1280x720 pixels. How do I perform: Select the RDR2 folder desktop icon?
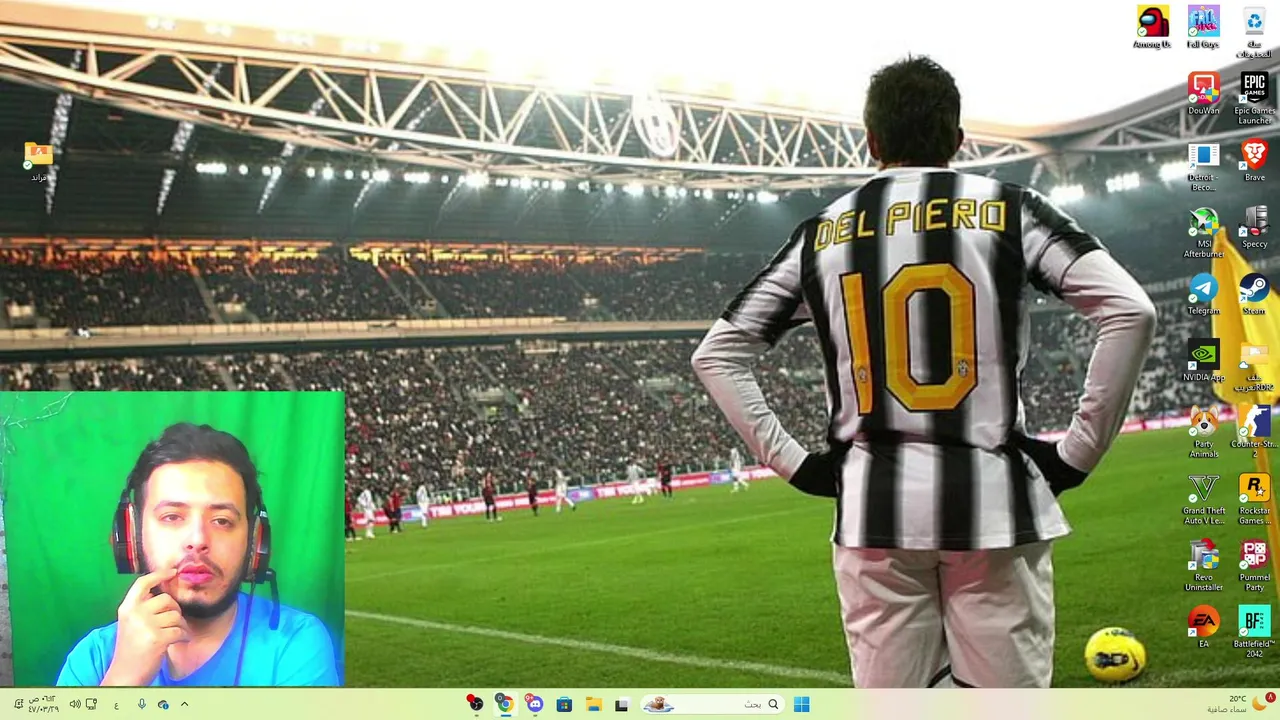coord(1254,367)
